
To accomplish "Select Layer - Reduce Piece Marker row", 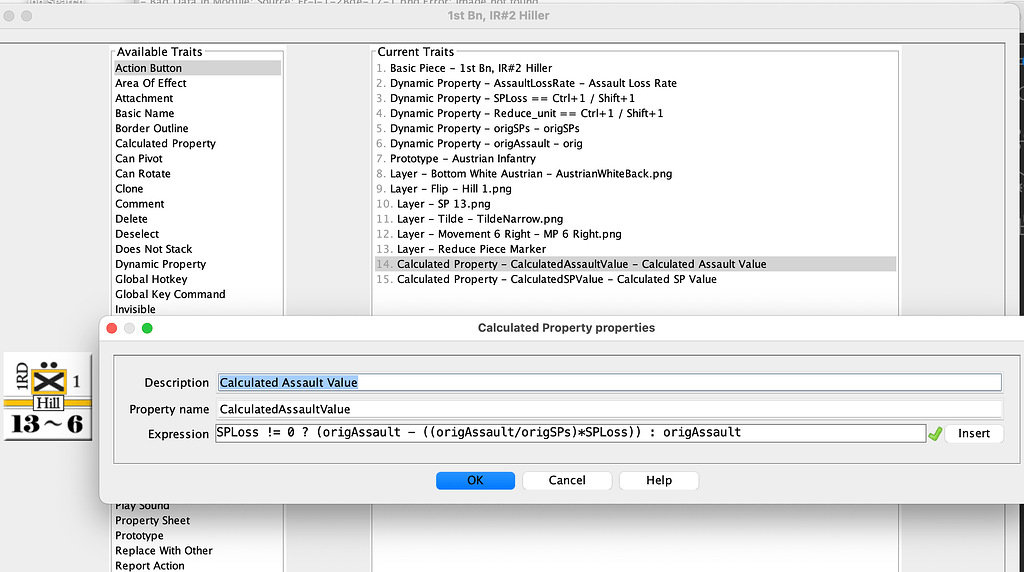I will click(x=635, y=249).
